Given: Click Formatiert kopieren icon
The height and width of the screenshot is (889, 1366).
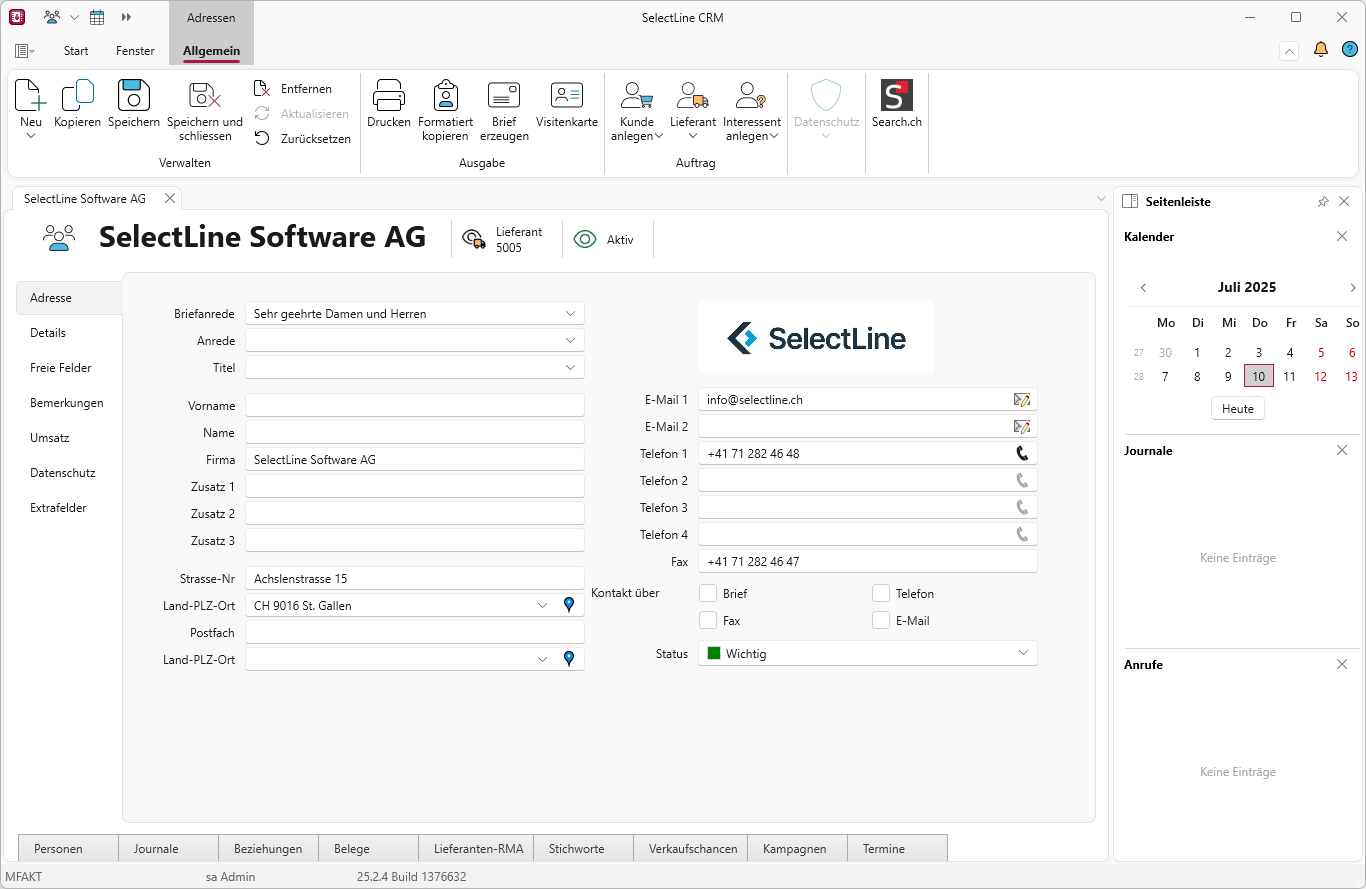Looking at the screenshot, I should coord(445,95).
